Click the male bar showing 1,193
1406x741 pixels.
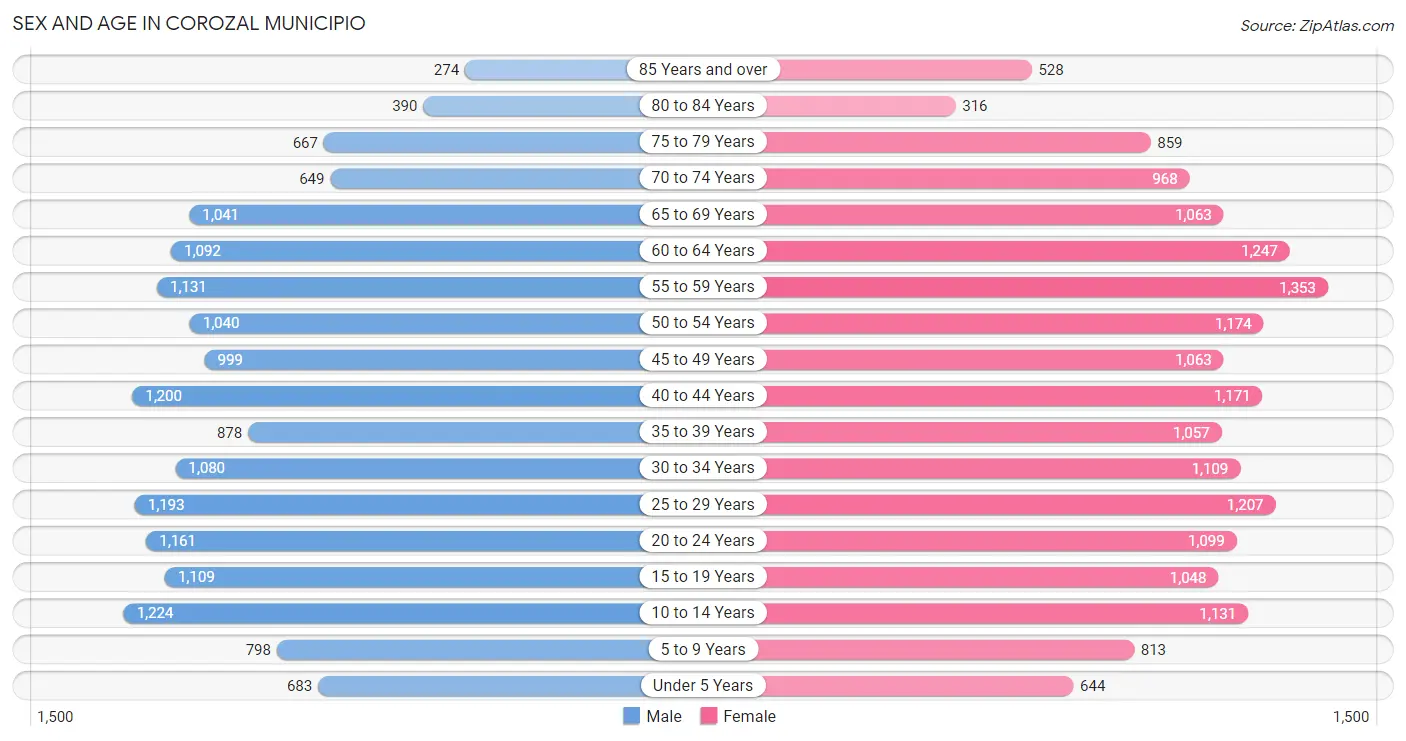tap(419, 505)
